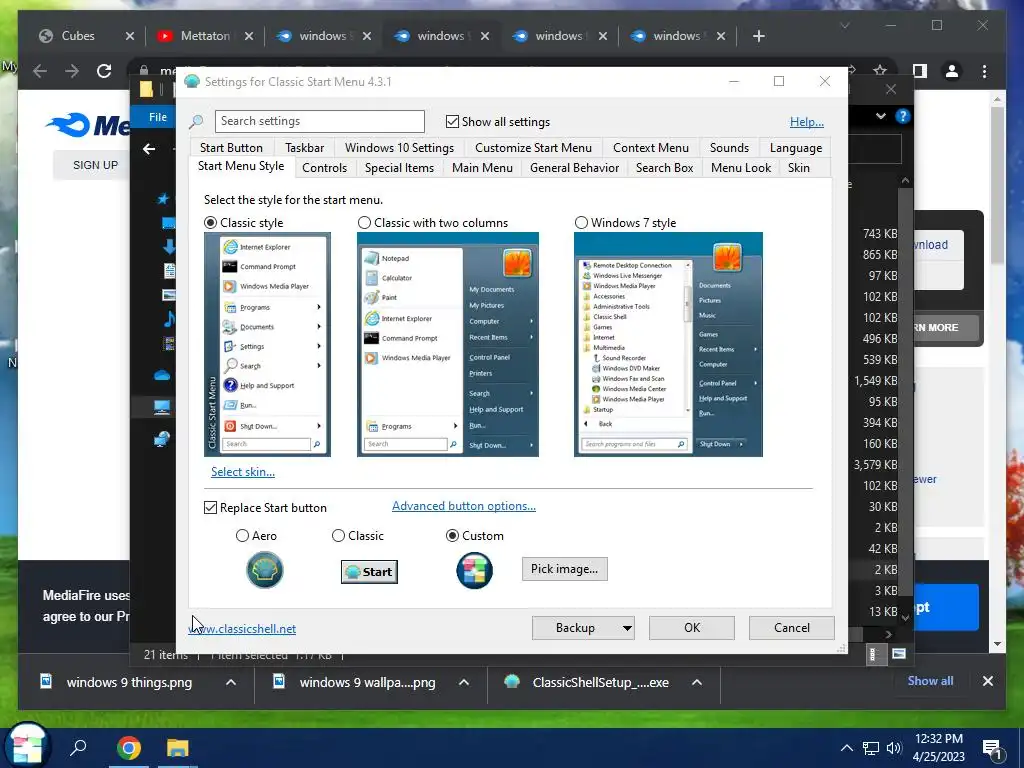The width and height of the screenshot is (1024, 768).
Task: Open Advanced button options link
Action: point(464,506)
